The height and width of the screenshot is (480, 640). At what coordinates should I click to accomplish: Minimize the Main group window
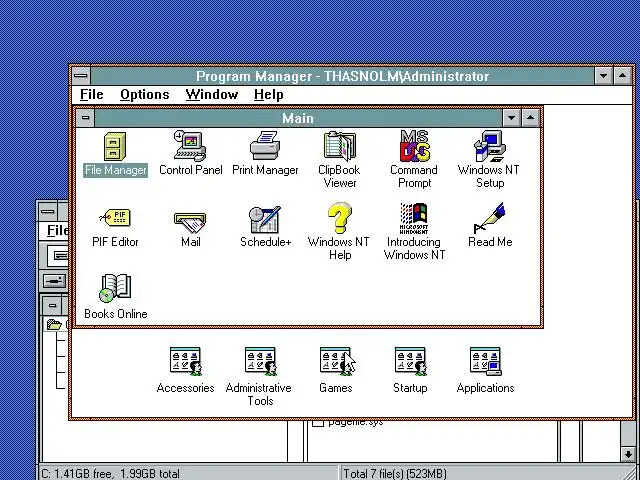coord(511,118)
